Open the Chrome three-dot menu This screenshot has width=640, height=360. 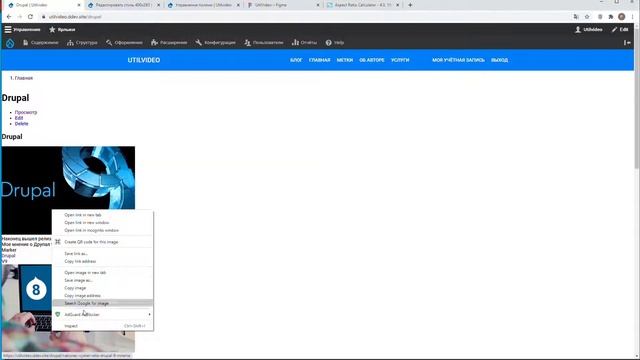[x=633, y=17]
